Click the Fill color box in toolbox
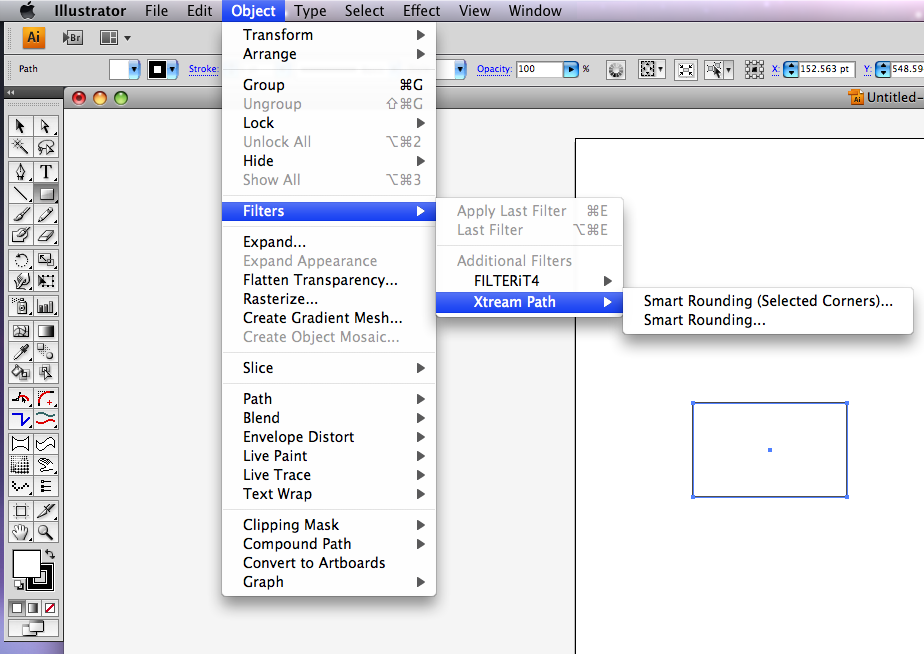The width and height of the screenshot is (924, 654). 27,564
